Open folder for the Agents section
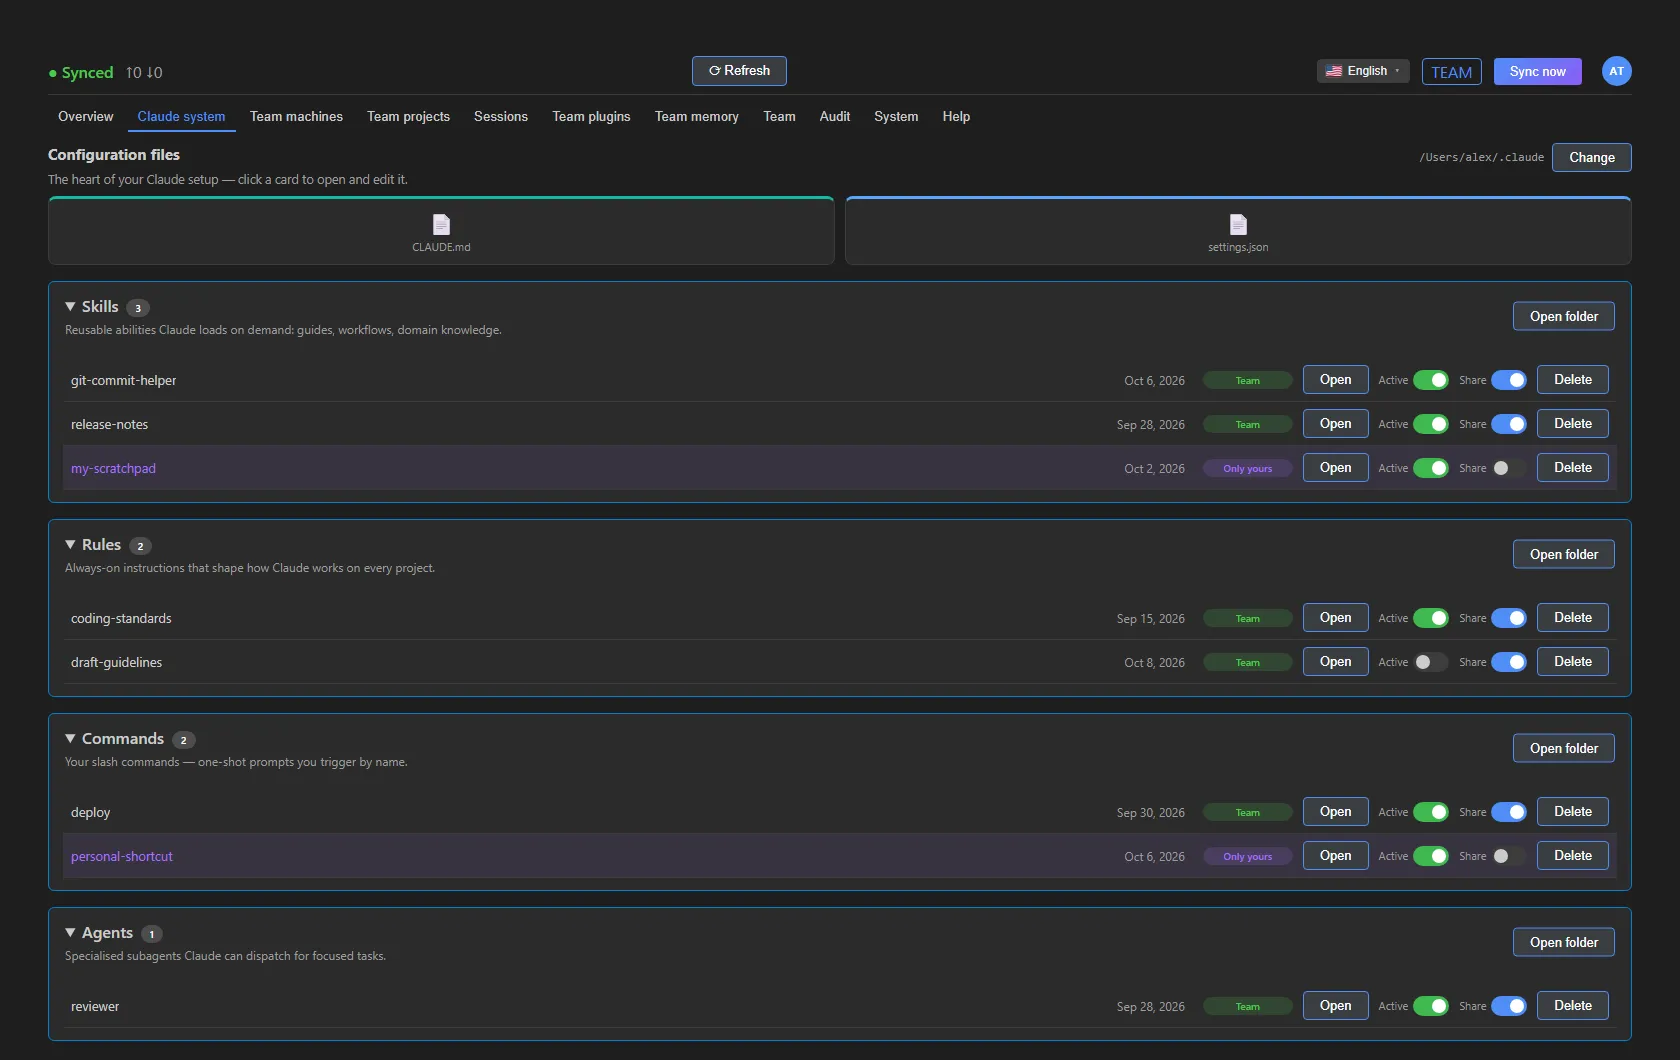 tap(1563, 942)
